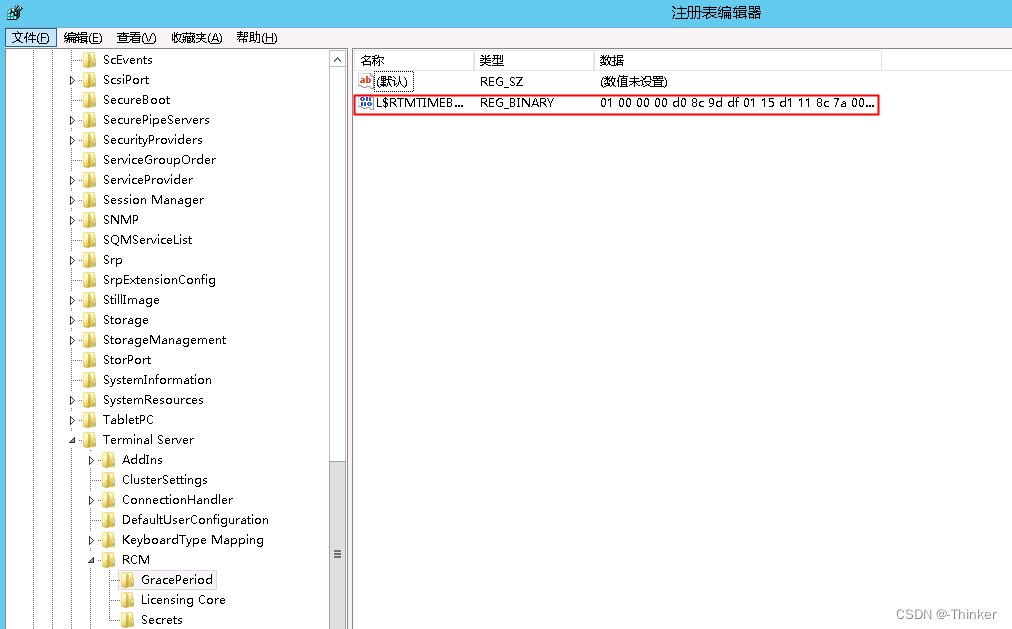Sort values by the 名称 column header
The width and height of the screenshot is (1012, 629).
pyautogui.click(x=412, y=60)
